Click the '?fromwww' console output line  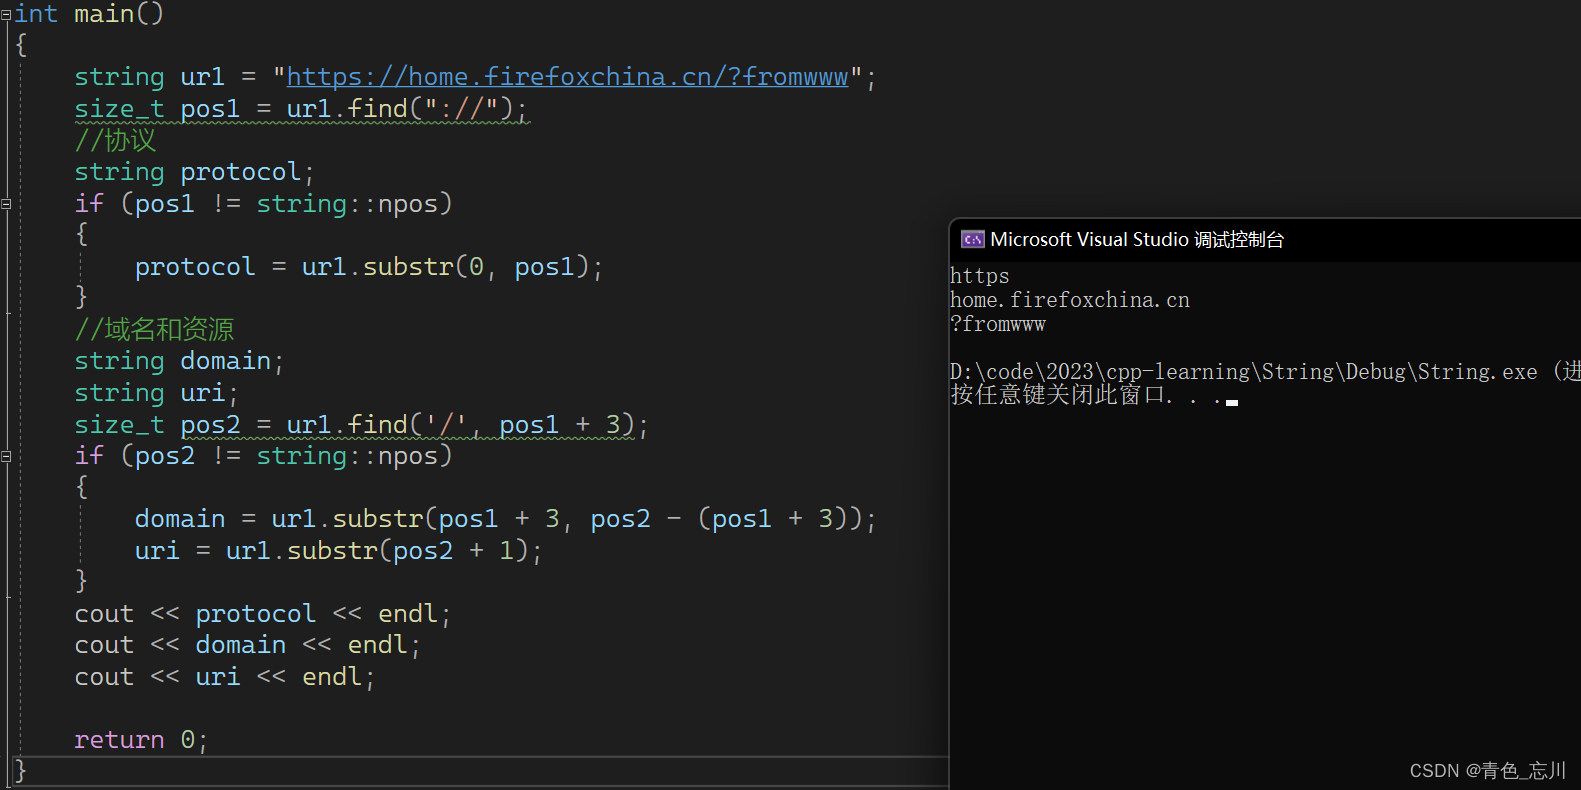[x=997, y=324]
